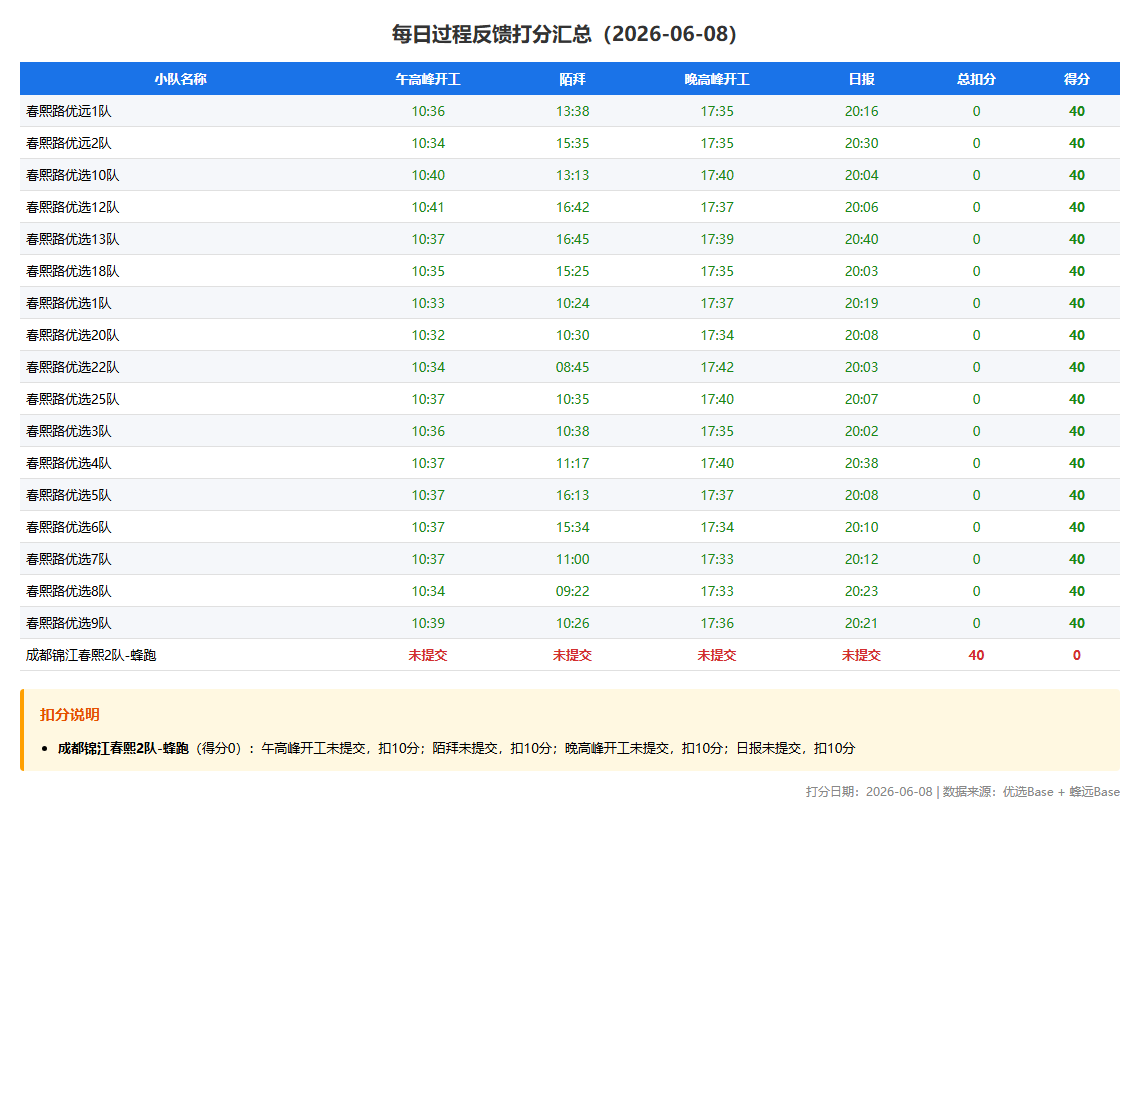The image size is (1140, 1100).
Task: Select team name 成都锦江春熙2队-蜂跑 in table
Action: point(91,655)
